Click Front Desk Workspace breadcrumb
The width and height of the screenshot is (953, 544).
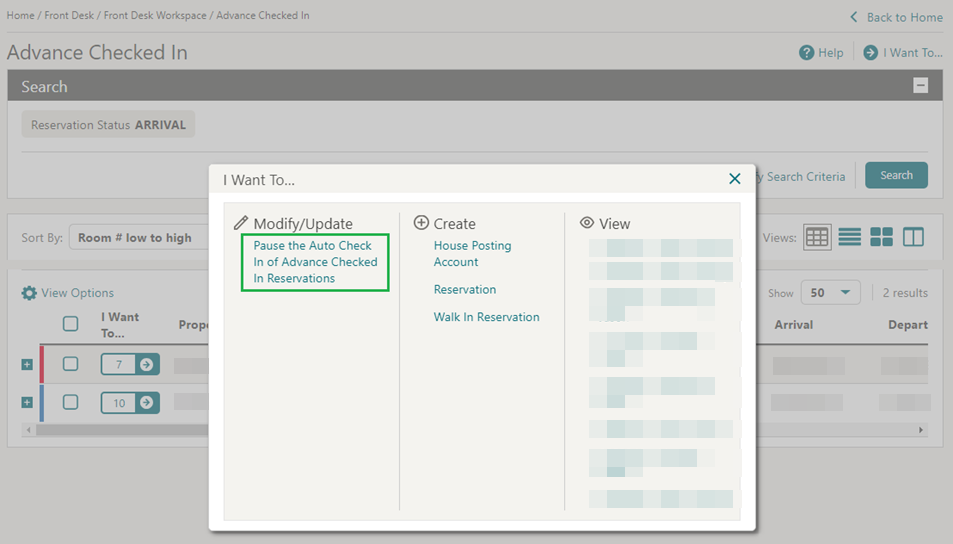pyautogui.click(x=155, y=15)
